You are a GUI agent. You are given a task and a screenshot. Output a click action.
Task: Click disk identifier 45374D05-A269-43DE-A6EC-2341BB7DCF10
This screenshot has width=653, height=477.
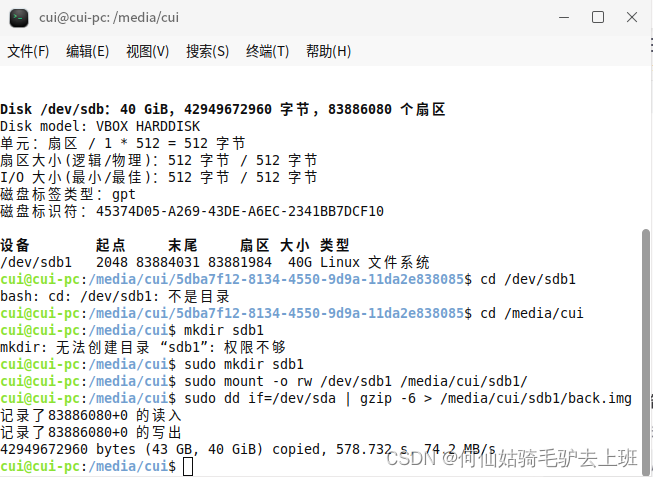[240, 211]
